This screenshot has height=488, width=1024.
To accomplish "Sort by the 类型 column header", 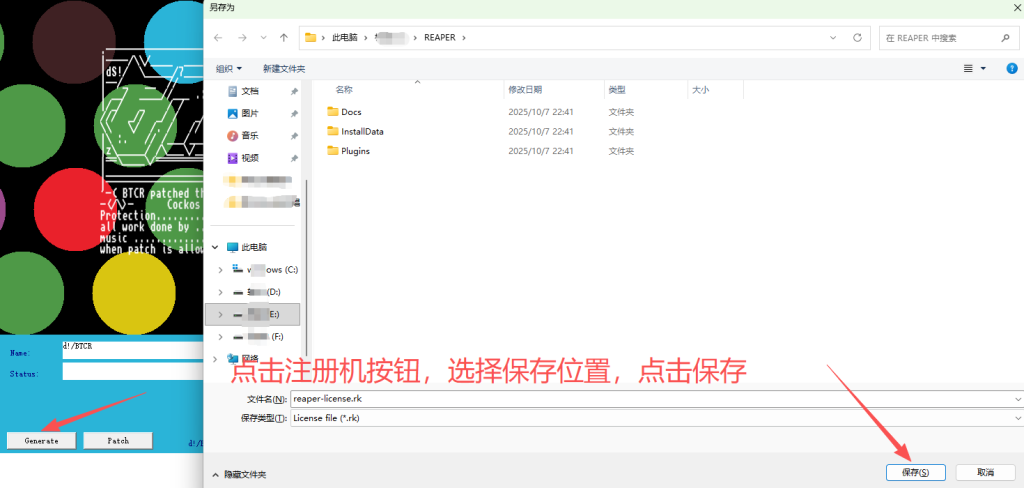I will [x=617, y=90].
